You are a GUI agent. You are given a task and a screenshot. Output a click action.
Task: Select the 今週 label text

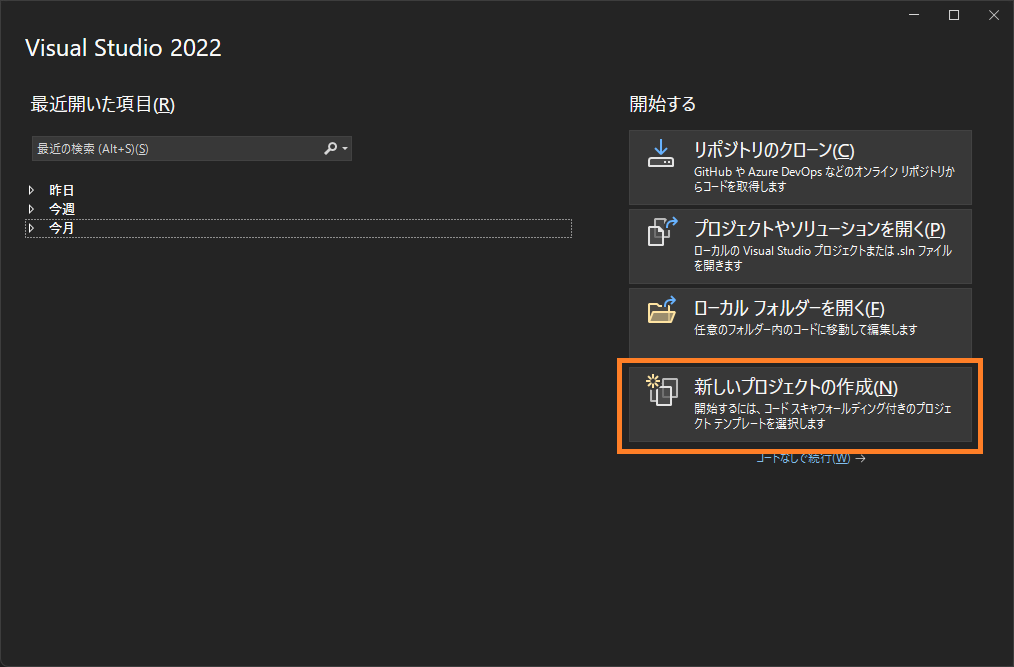[61, 209]
